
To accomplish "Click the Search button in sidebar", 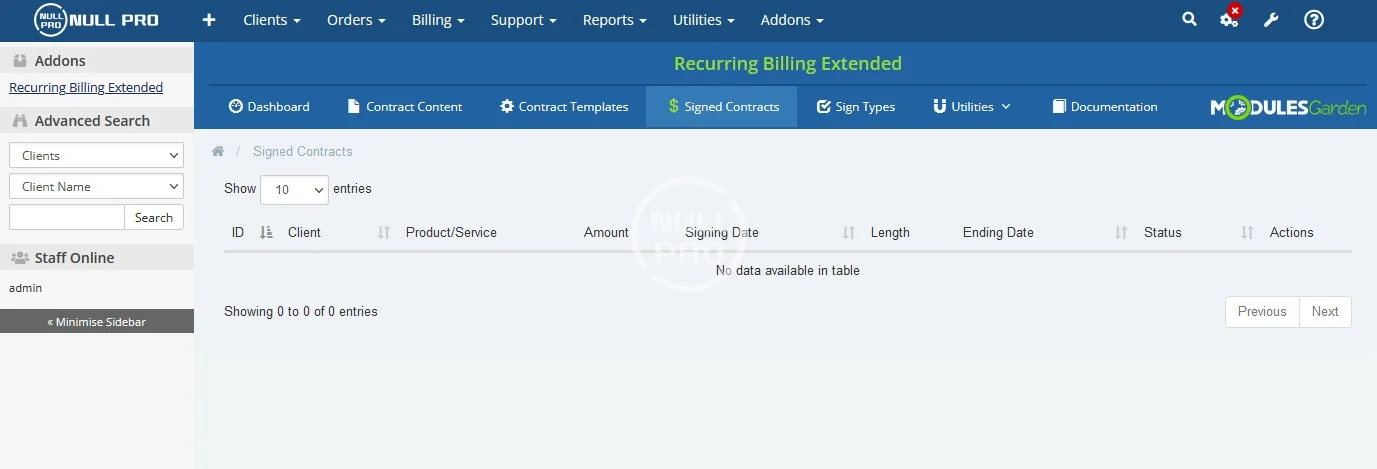I will [x=154, y=218].
